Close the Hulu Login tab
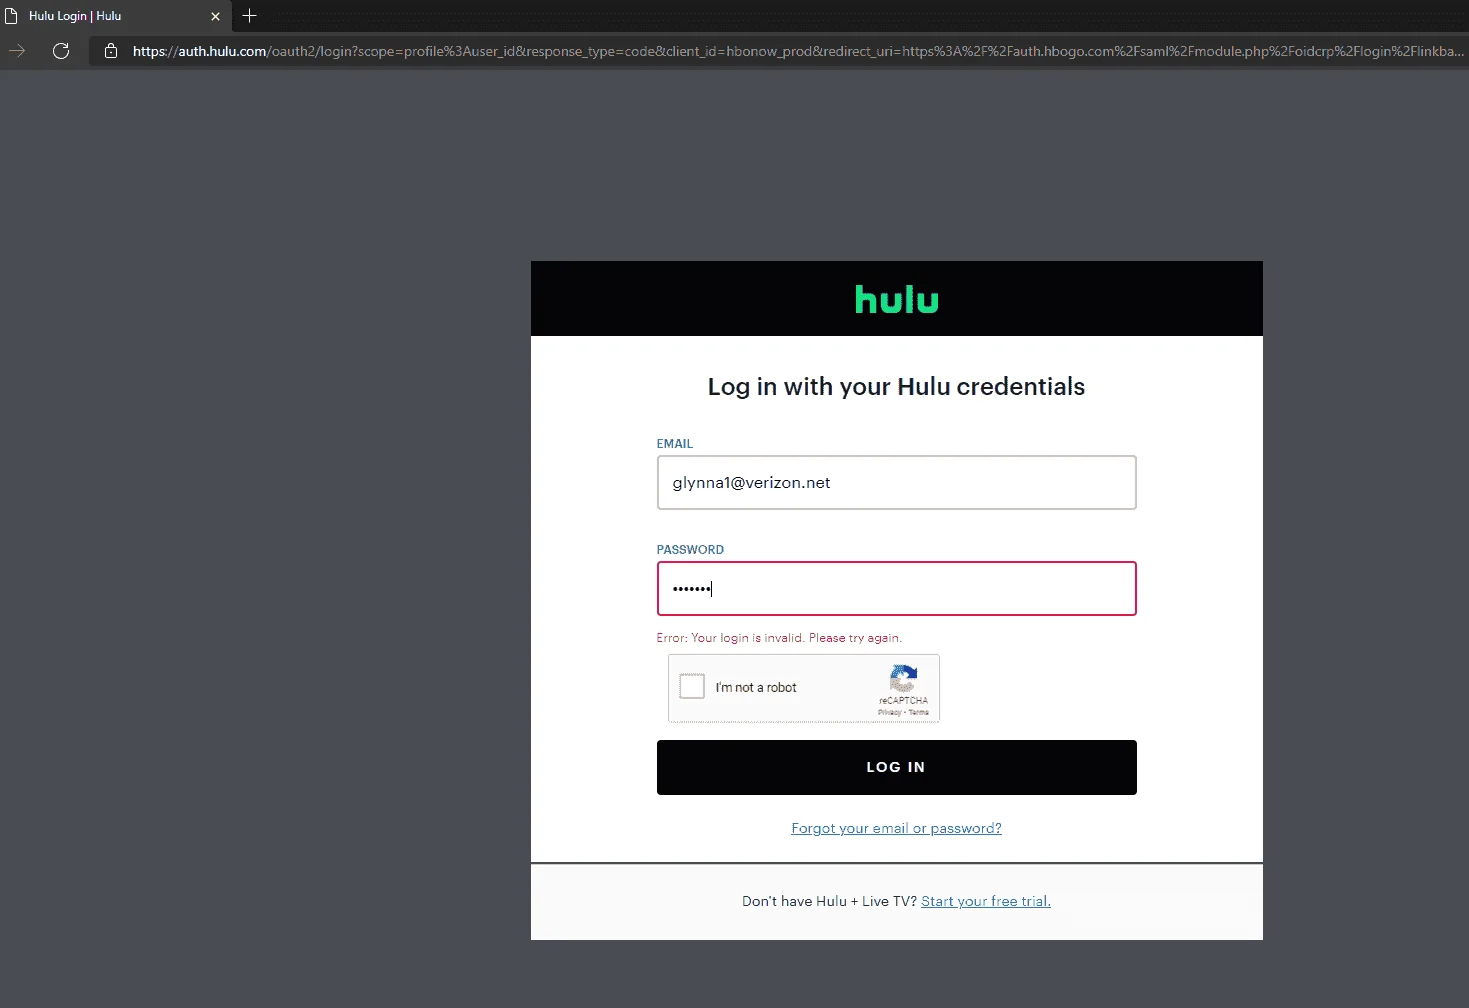 pyautogui.click(x=215, y=16)
